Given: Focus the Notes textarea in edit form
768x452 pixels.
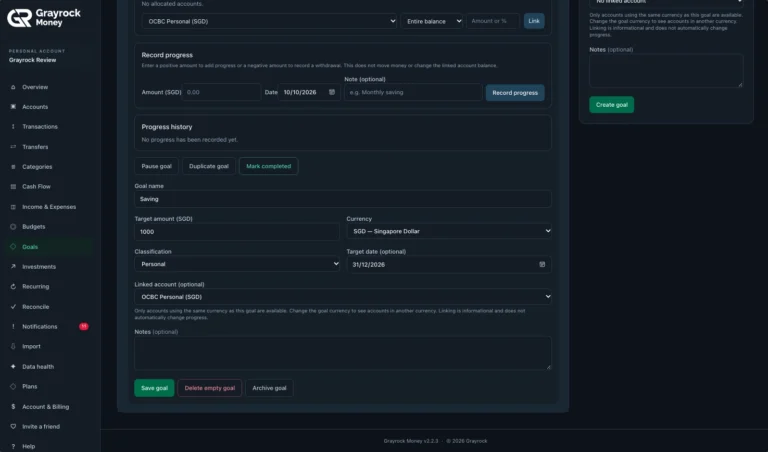Looking at the screenshot, I should coord(343,353).
